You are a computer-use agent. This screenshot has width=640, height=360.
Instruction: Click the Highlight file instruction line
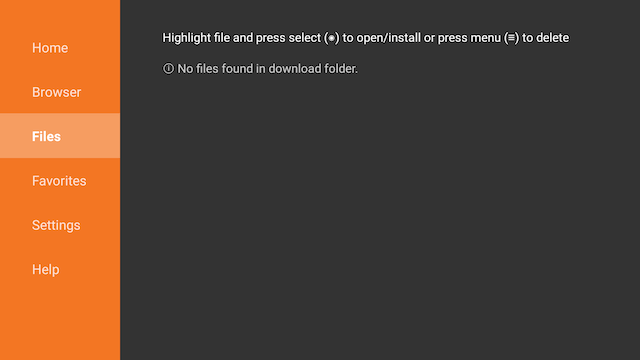tap(365, 38)
